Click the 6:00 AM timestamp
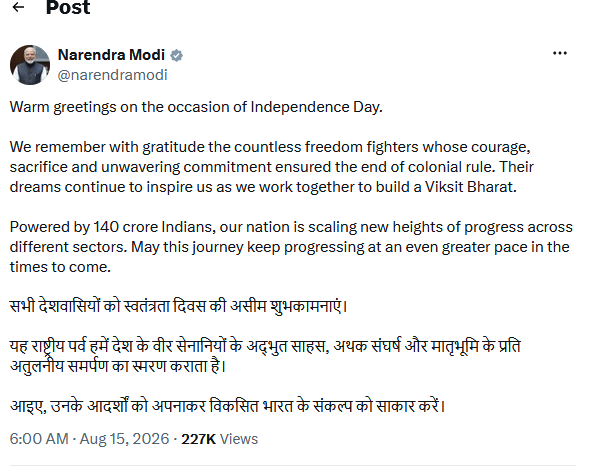591x466 pixels. tap(39, 439)
